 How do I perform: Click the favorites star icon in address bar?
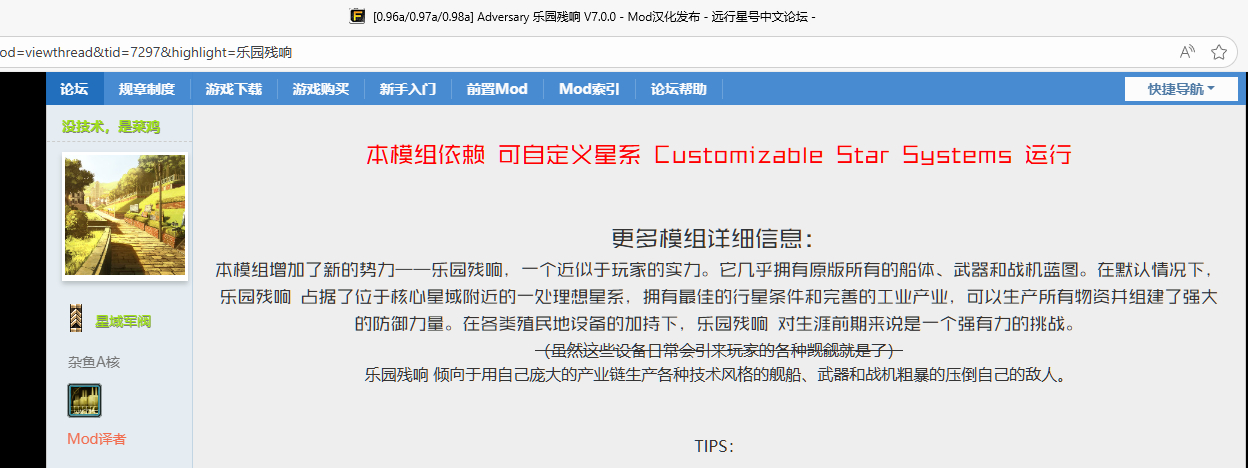tap(1219, 52)
